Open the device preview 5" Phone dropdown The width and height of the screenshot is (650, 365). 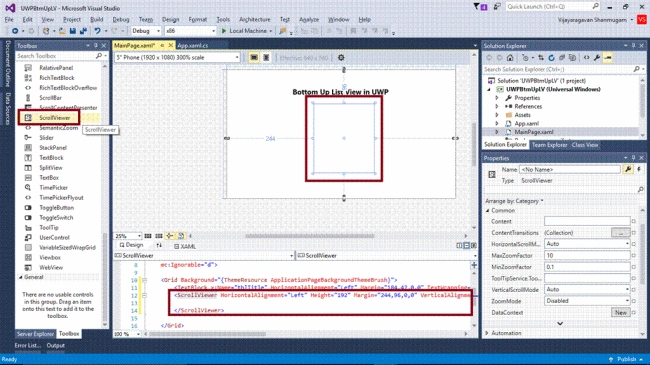177,58
